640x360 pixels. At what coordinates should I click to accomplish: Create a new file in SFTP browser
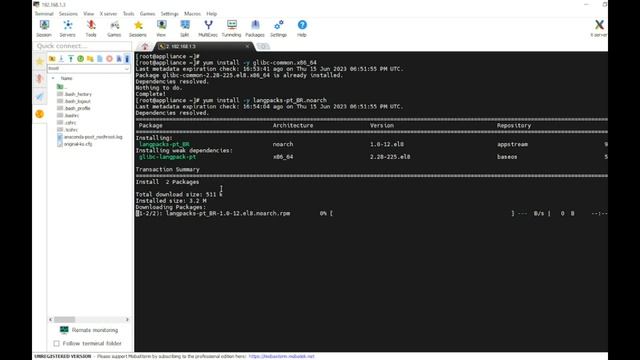(100, 59)
